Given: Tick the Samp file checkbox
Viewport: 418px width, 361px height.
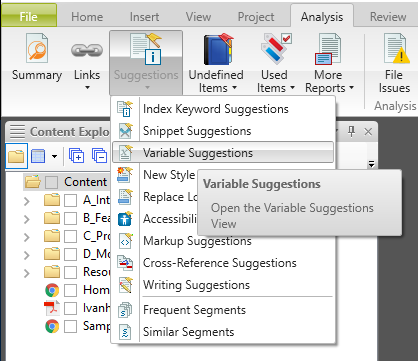Looking at the screenshot, I should 70,326.
